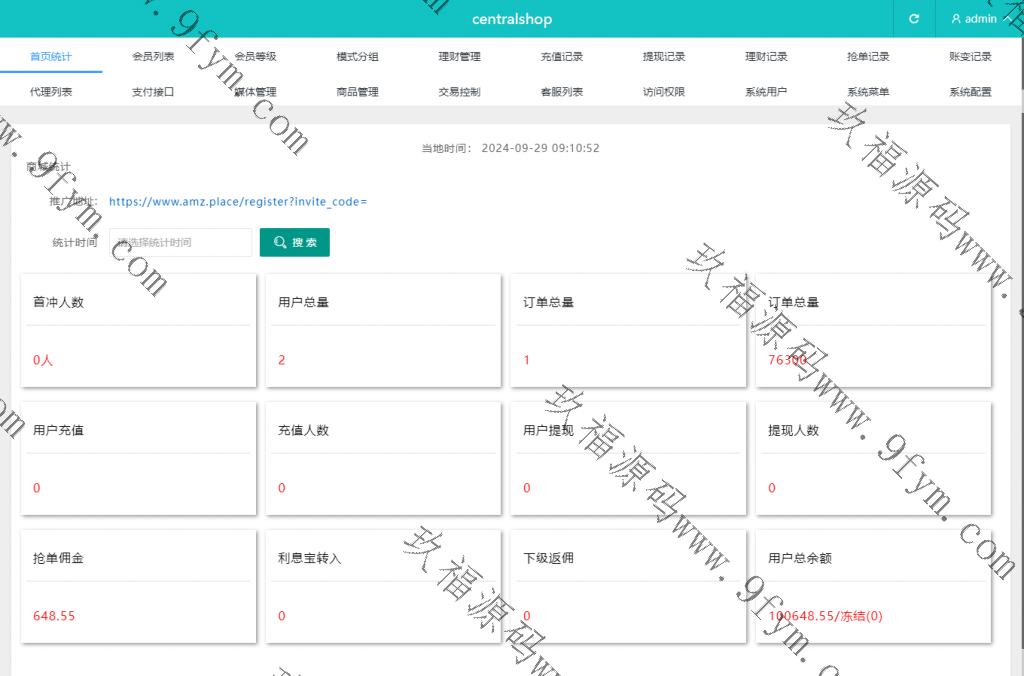
Task: Open 理财管理 in navigation
Action: pyautogui.click(x=459, y=57)
